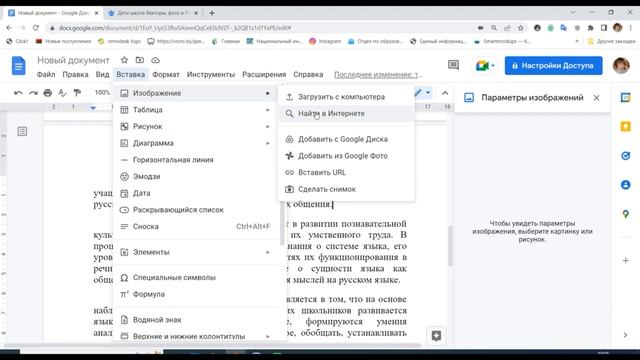Click the cloud save status icon
This screenshot has width=640, height=360.
(x=156, y=60)
